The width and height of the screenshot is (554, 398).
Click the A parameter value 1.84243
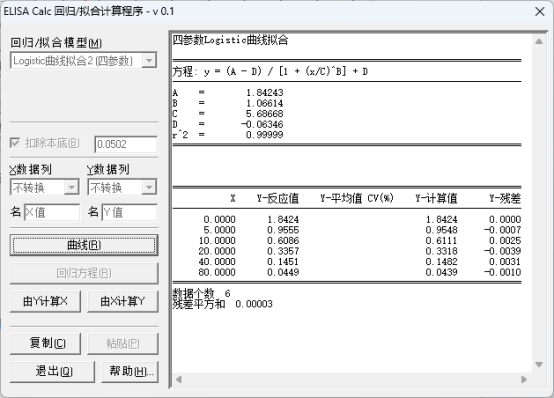(265, 93)
